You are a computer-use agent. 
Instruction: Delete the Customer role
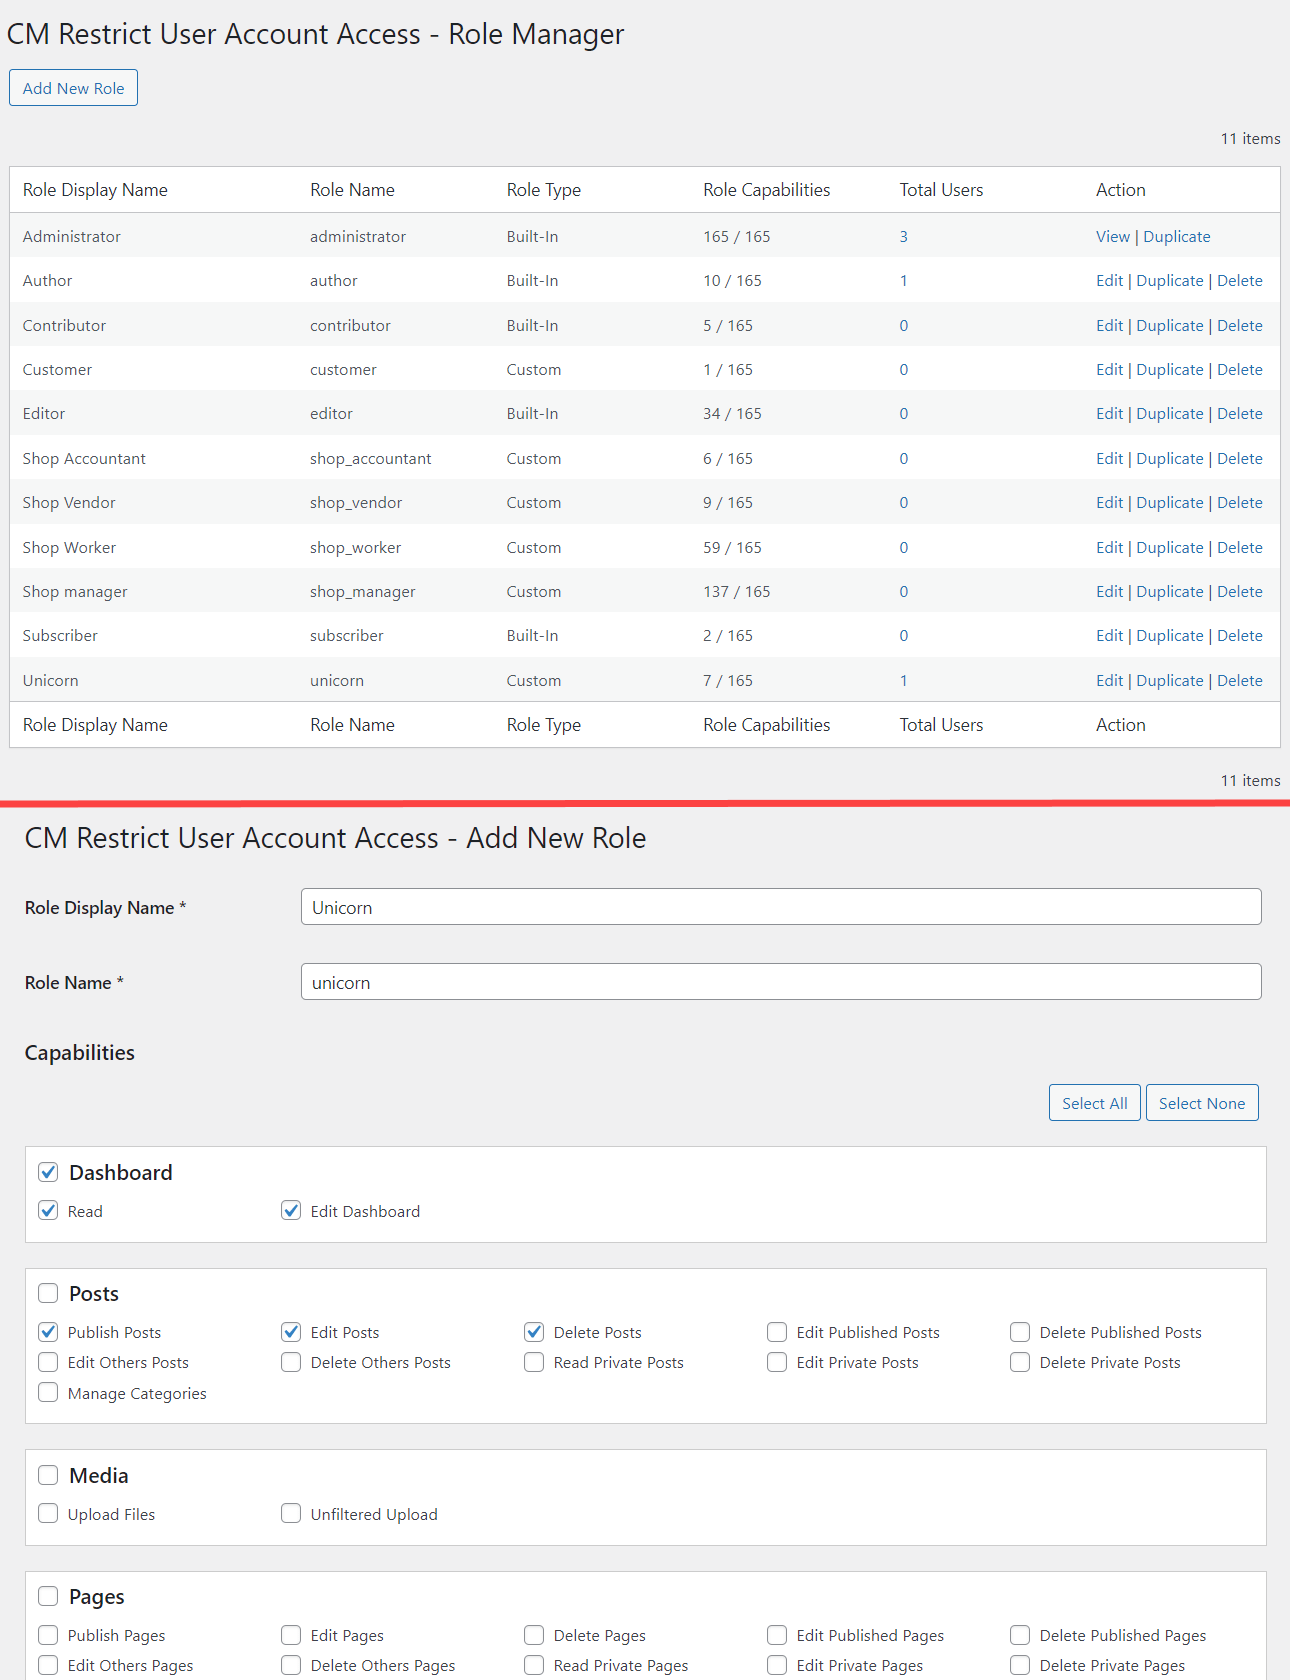(1239, 370)
